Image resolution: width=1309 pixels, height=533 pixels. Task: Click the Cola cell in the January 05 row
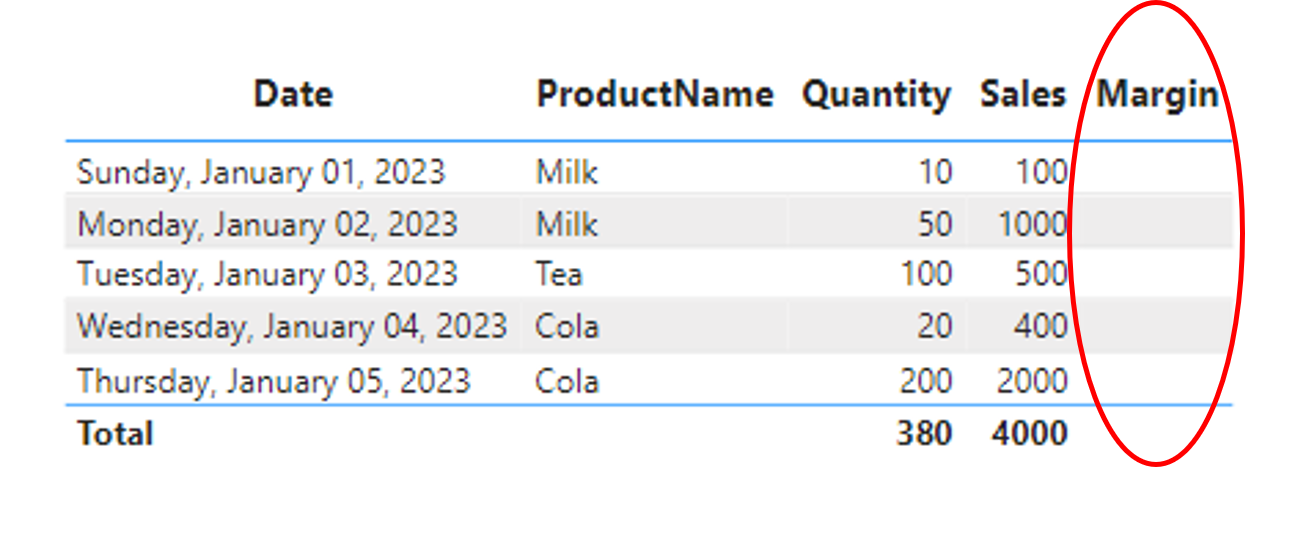567,381
